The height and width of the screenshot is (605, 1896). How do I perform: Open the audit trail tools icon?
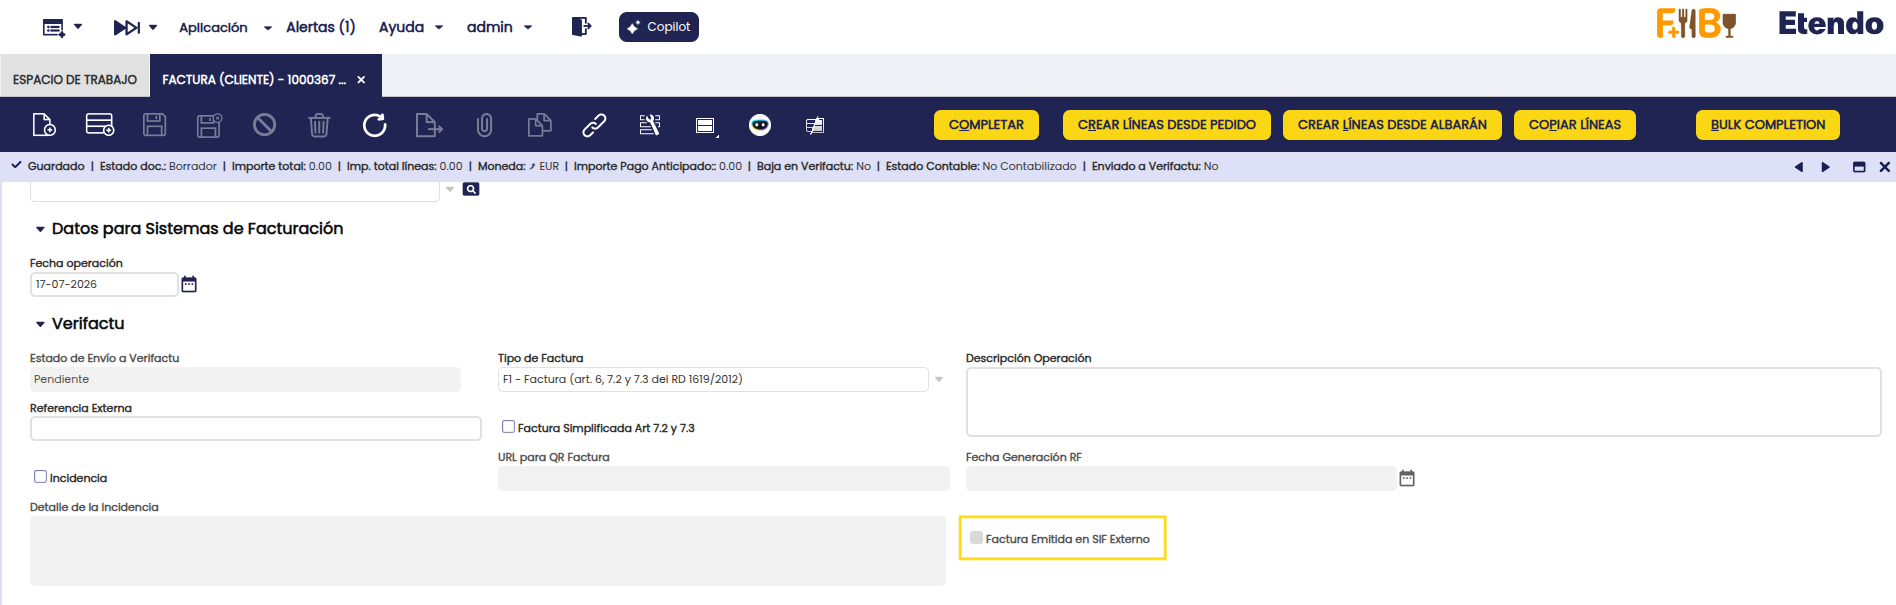tap(650, 125)
